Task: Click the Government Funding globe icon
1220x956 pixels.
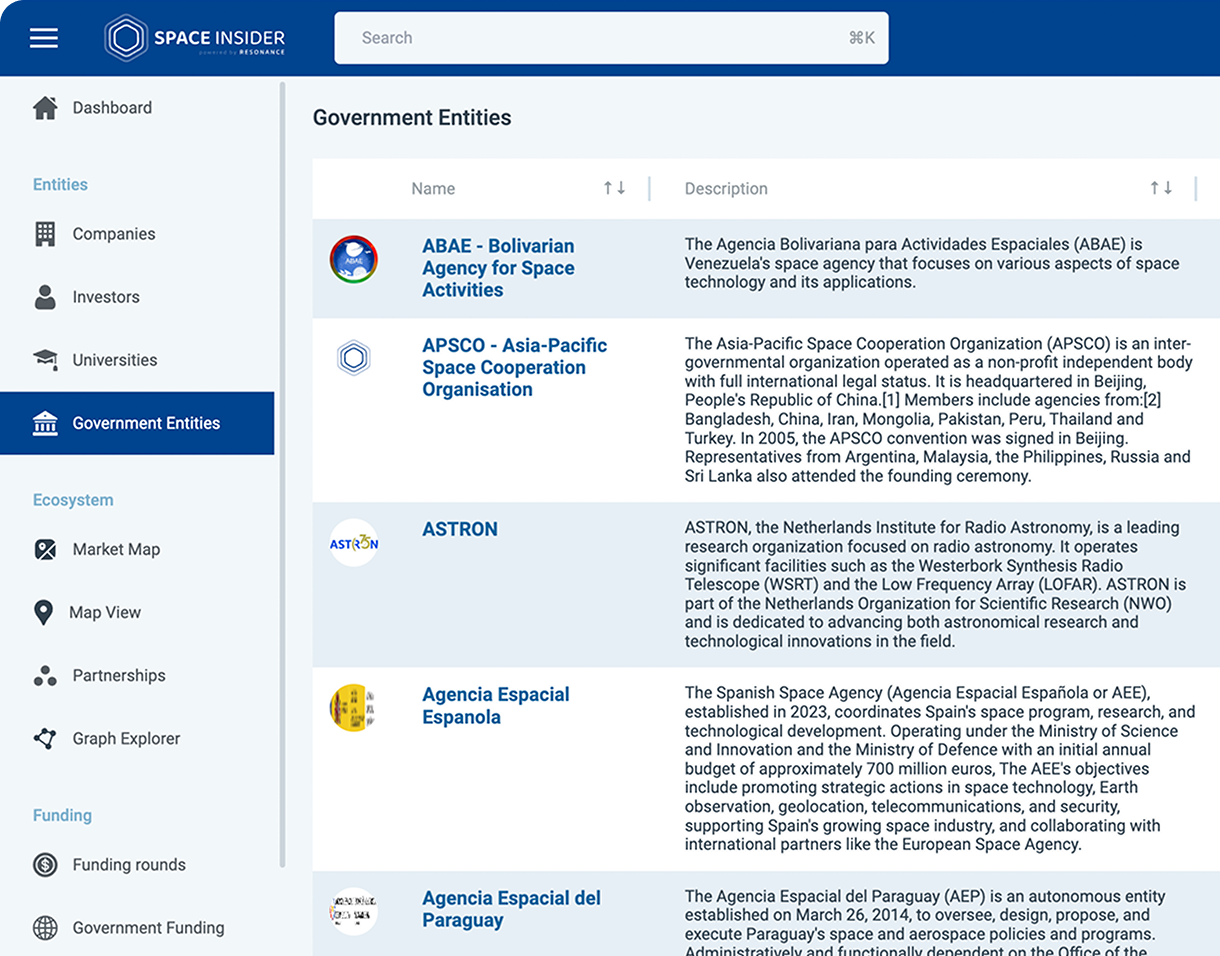Action: click(x=45, y=928)
